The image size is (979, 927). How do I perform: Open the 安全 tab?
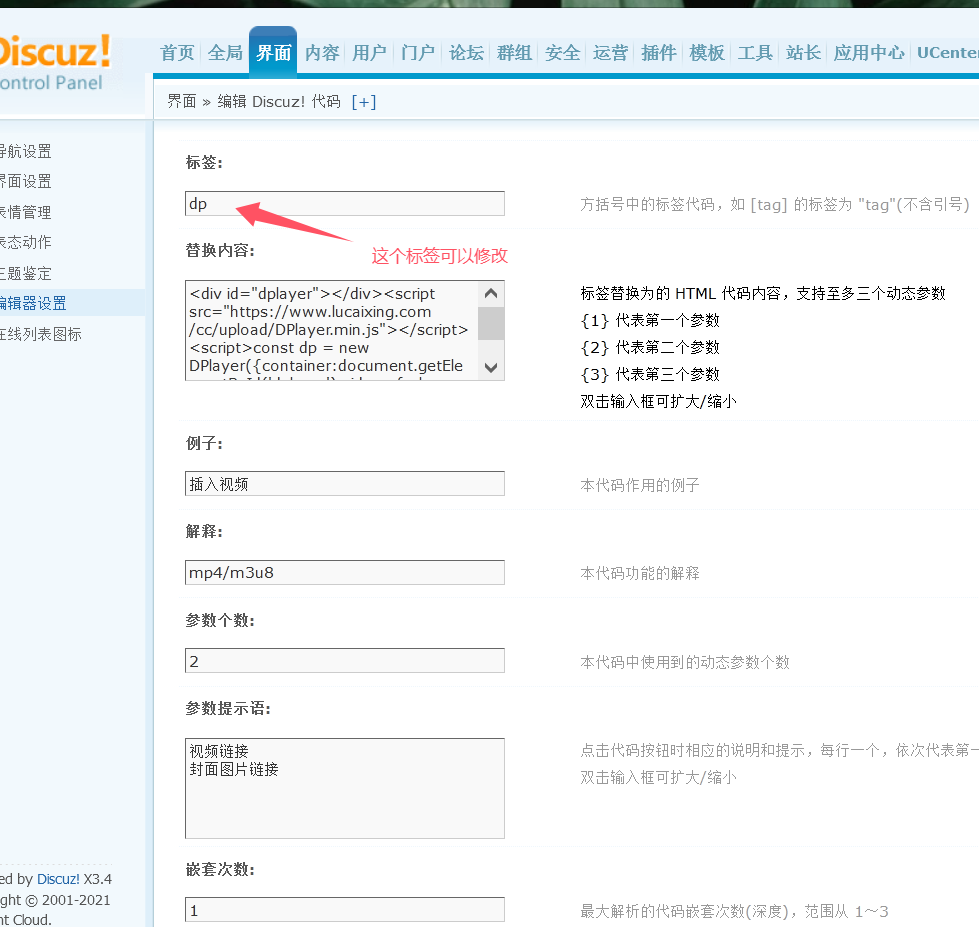pos(562,53)
